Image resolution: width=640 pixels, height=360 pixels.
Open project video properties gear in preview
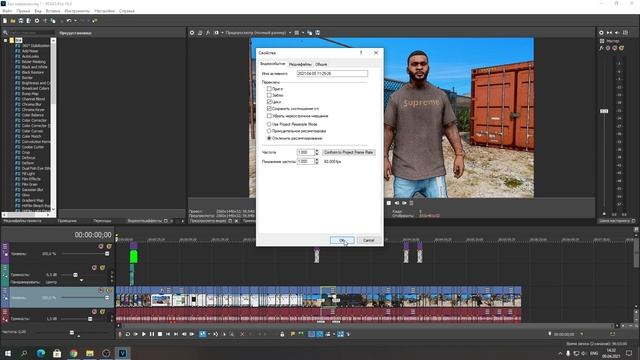point(192,33)
